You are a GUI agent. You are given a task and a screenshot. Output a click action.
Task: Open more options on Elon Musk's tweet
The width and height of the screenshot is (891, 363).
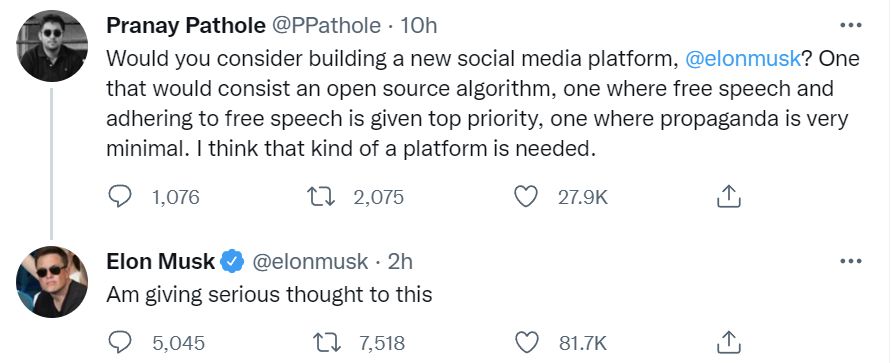tap(851, 261)
